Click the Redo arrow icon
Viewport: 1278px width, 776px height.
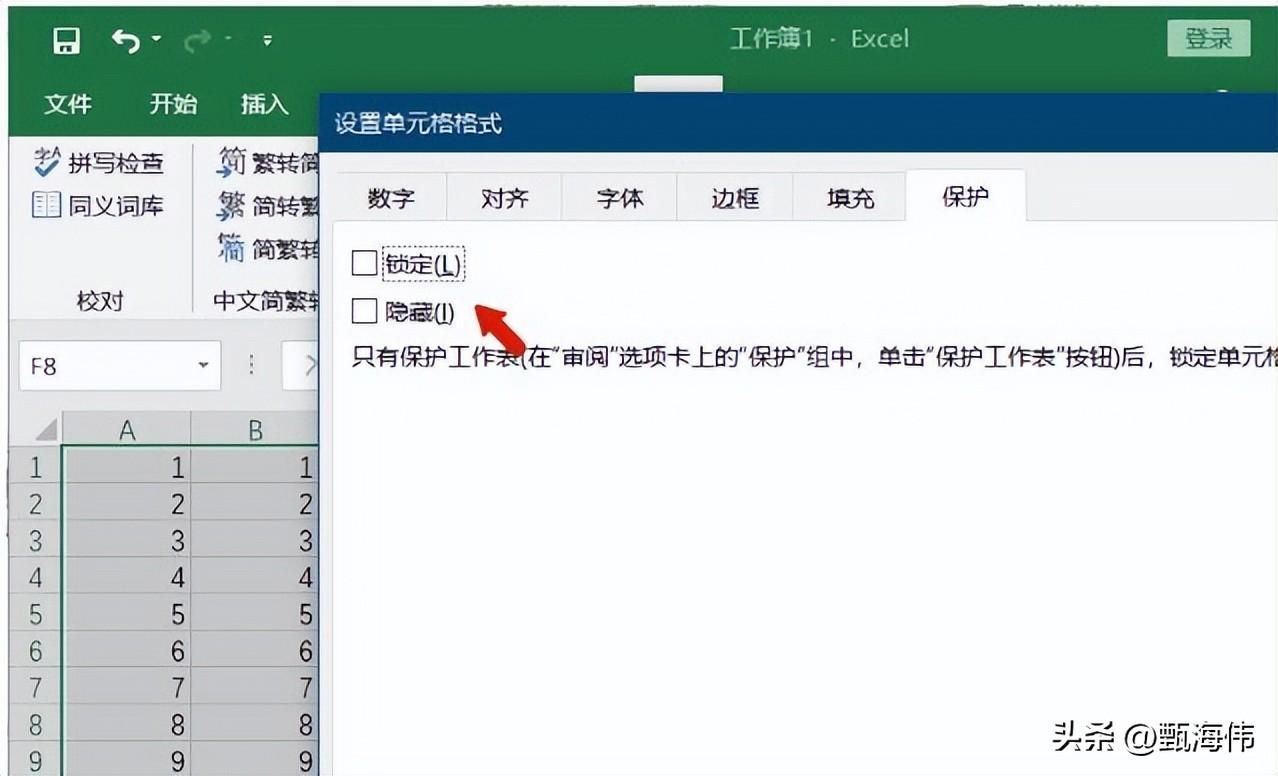click(x=197, y=40)
